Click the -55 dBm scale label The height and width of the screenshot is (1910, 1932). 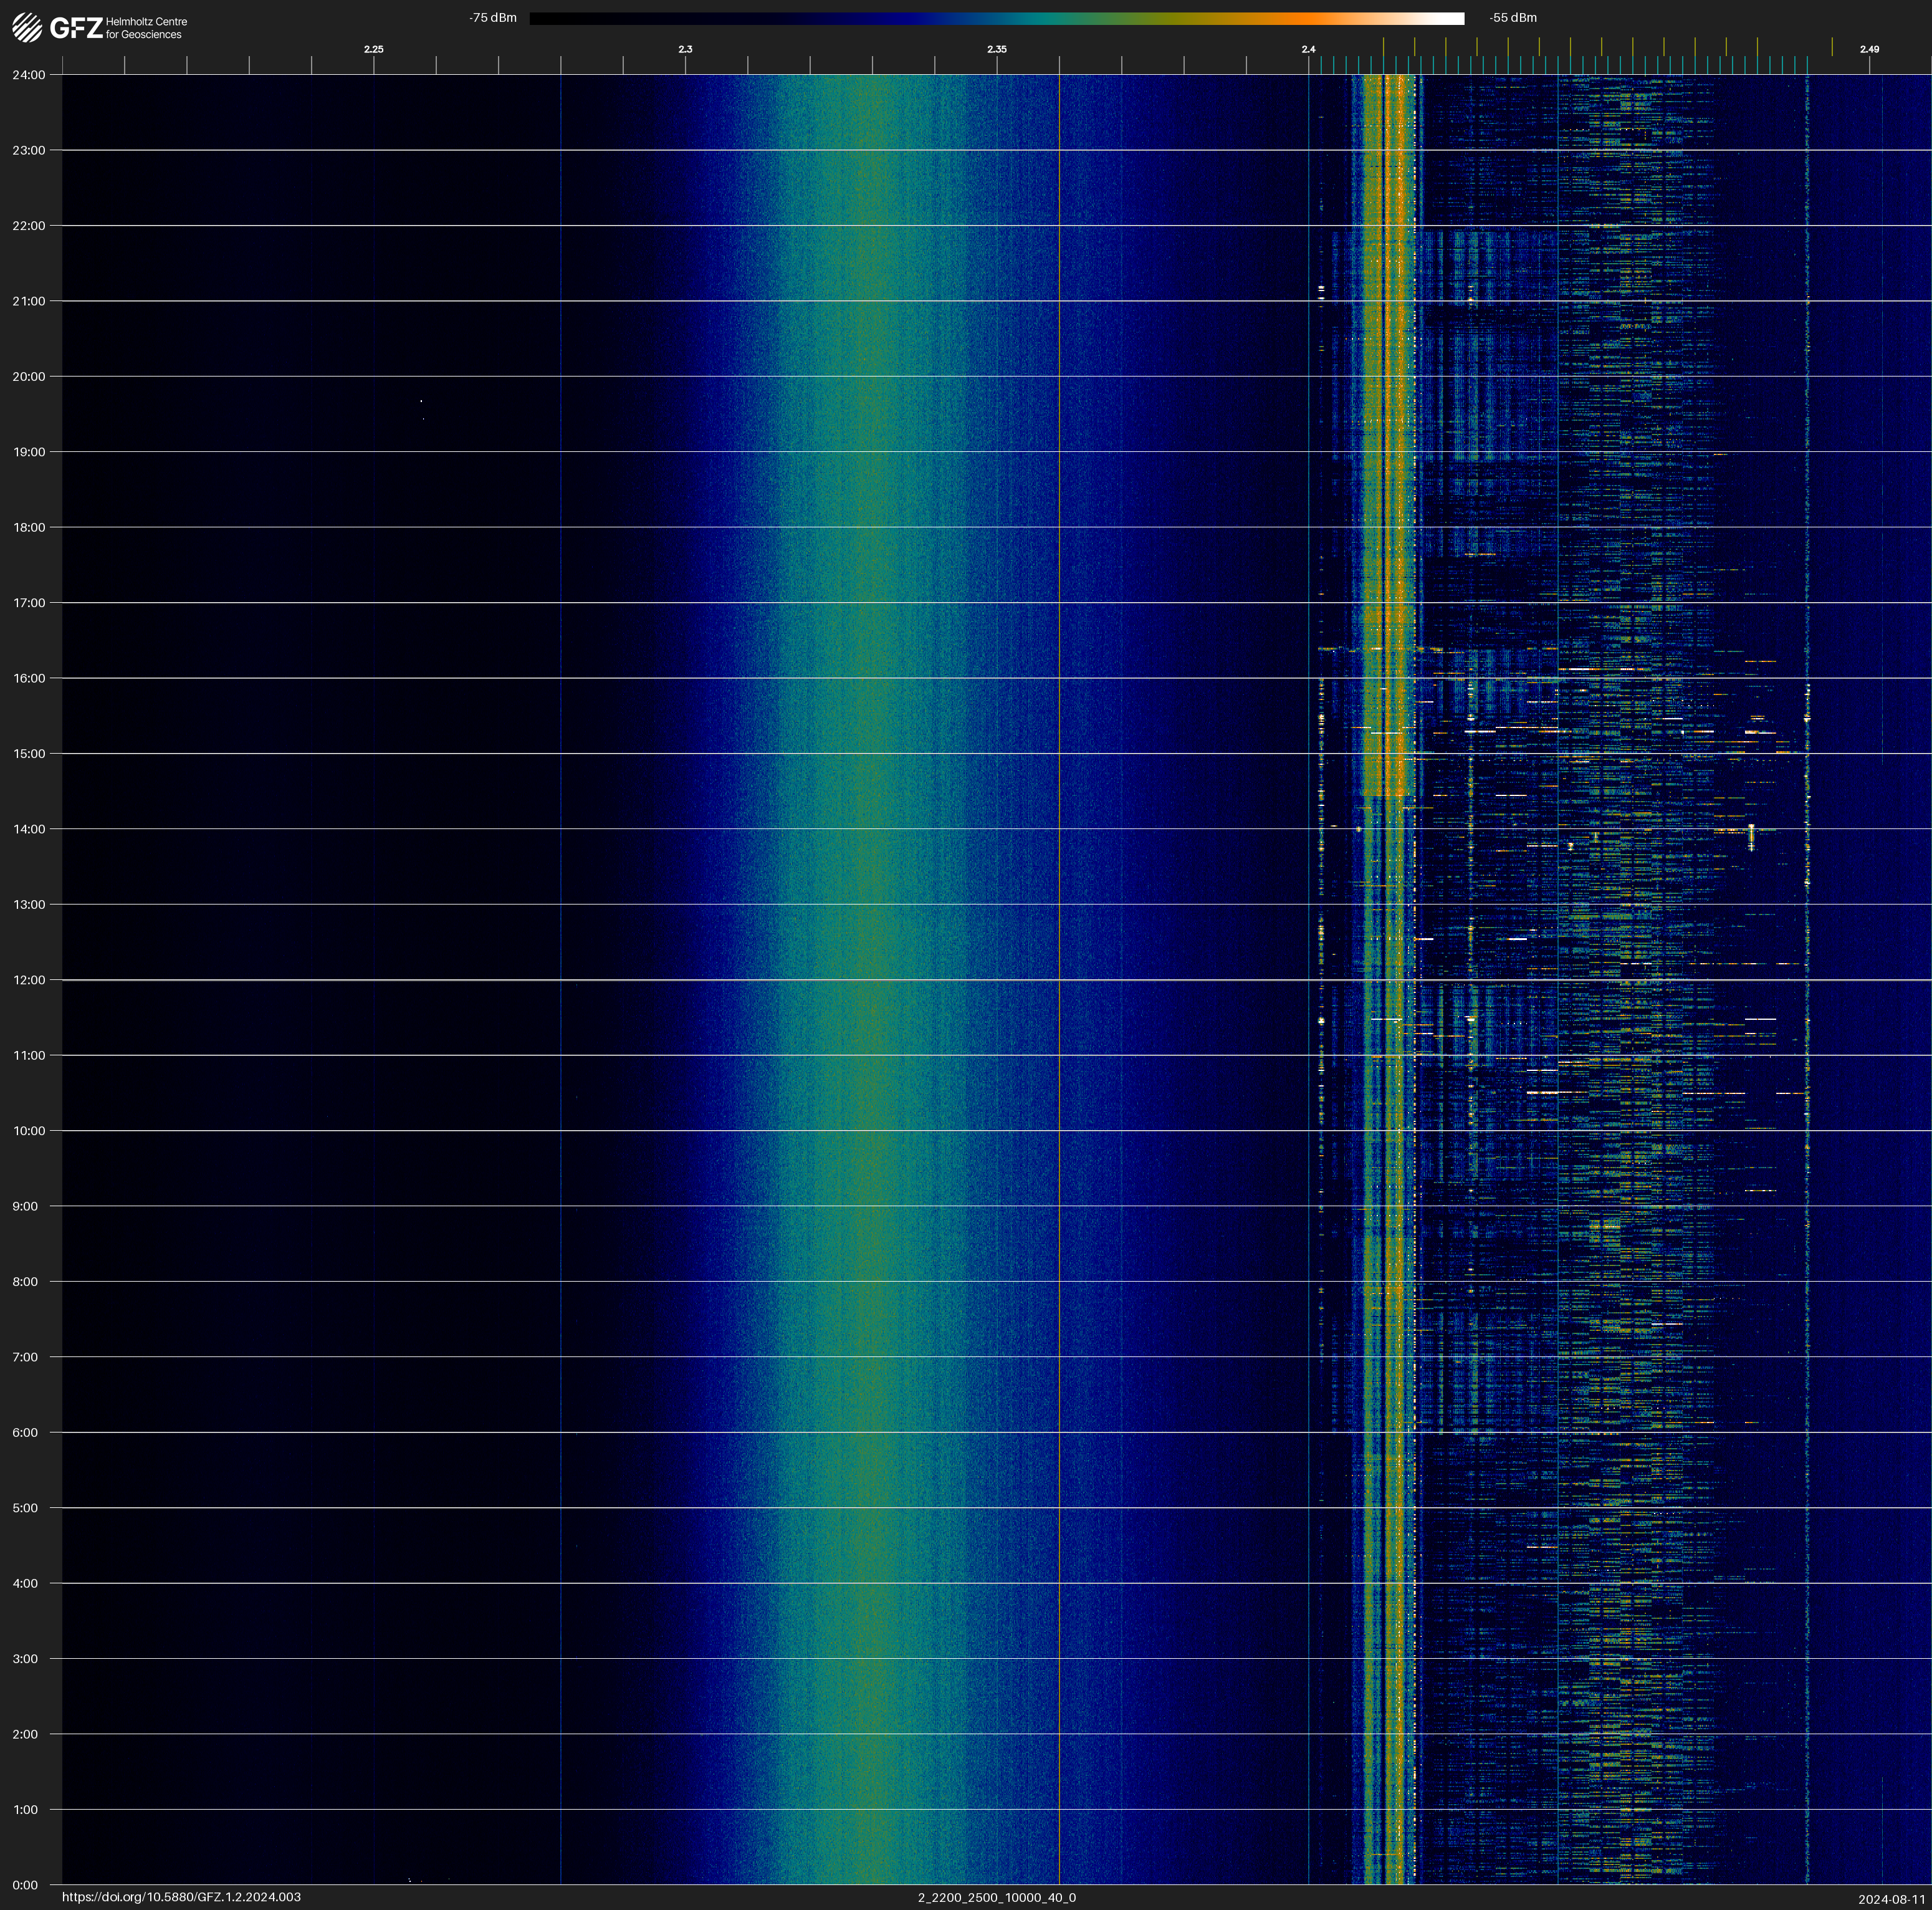[1512, 18]
